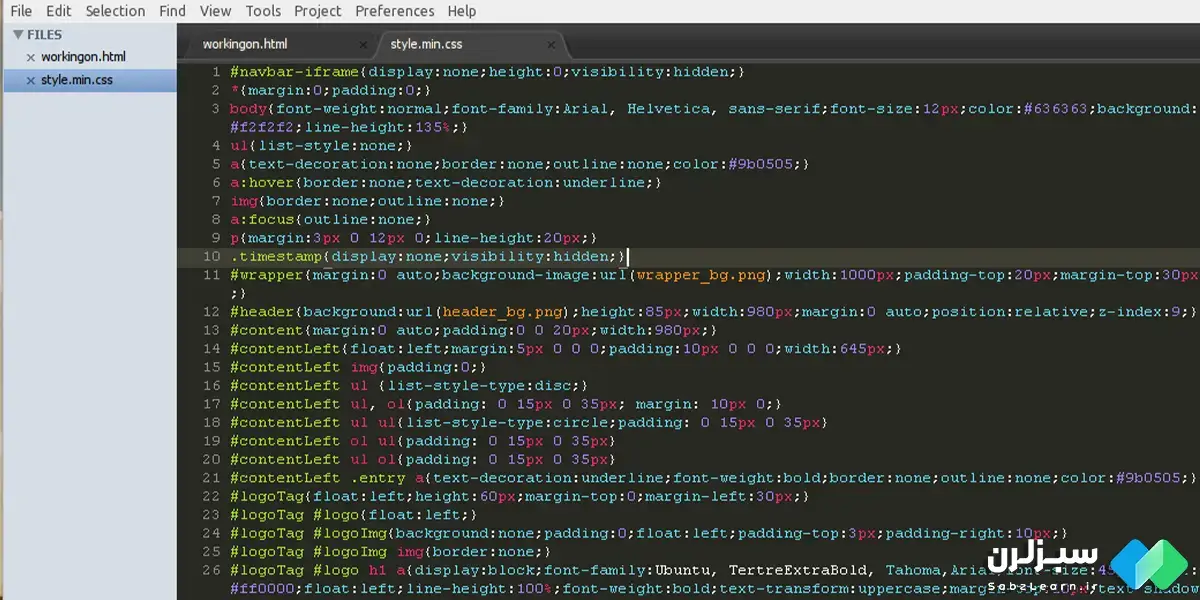
Task: Close the workingon.html tab
Action: (363, 45)
